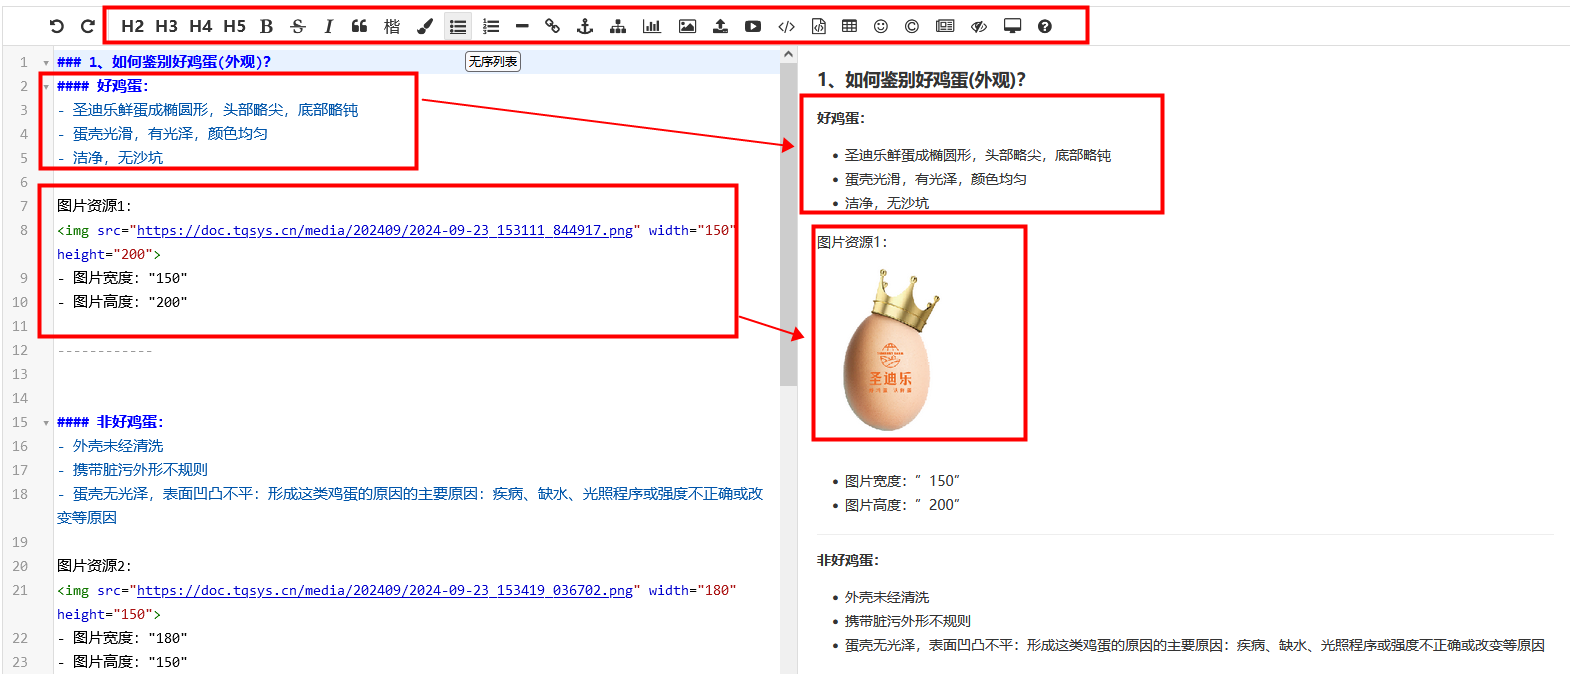Insert an image using the picture icon
1570x674 pixels.
coord(687,26)
